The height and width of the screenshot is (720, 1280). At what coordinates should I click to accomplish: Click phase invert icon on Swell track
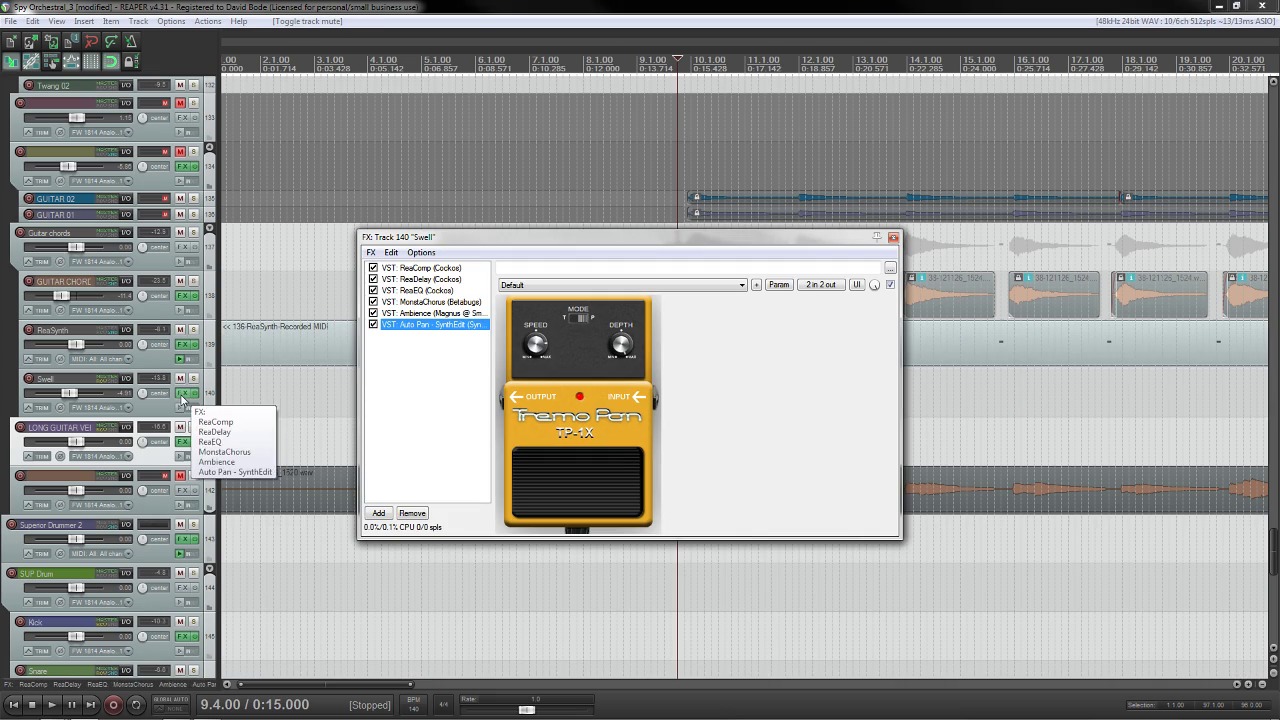[x=60, y=408]
